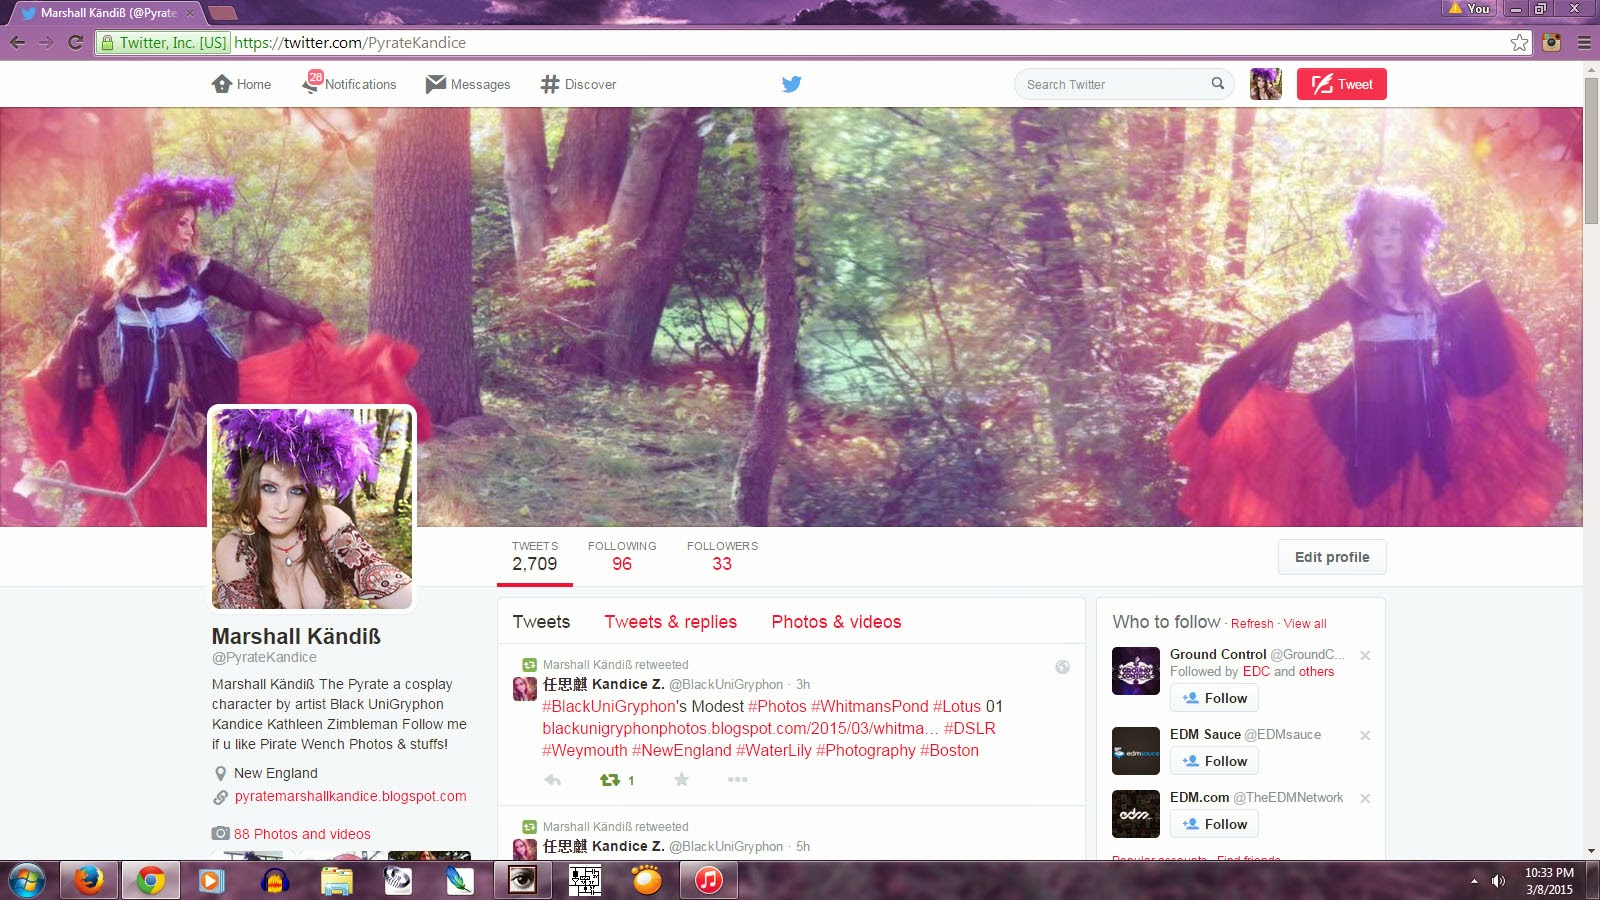1600x900 pixels.
Task: Open the Chrome You profile button
Action: click(x=1470, y=8)
